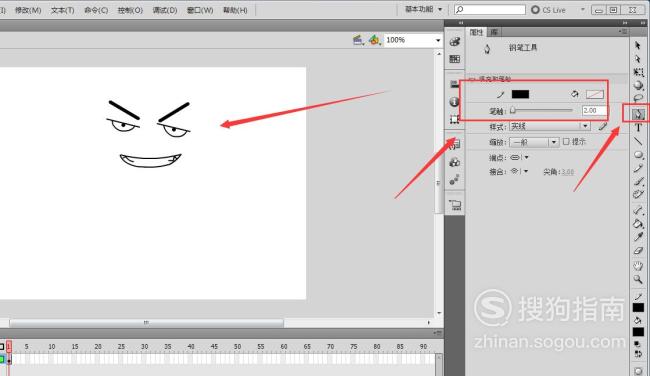This screenshot has width=650, height=376.
Task: Select the Paint Bucket tool
Action: coord(638,224)
